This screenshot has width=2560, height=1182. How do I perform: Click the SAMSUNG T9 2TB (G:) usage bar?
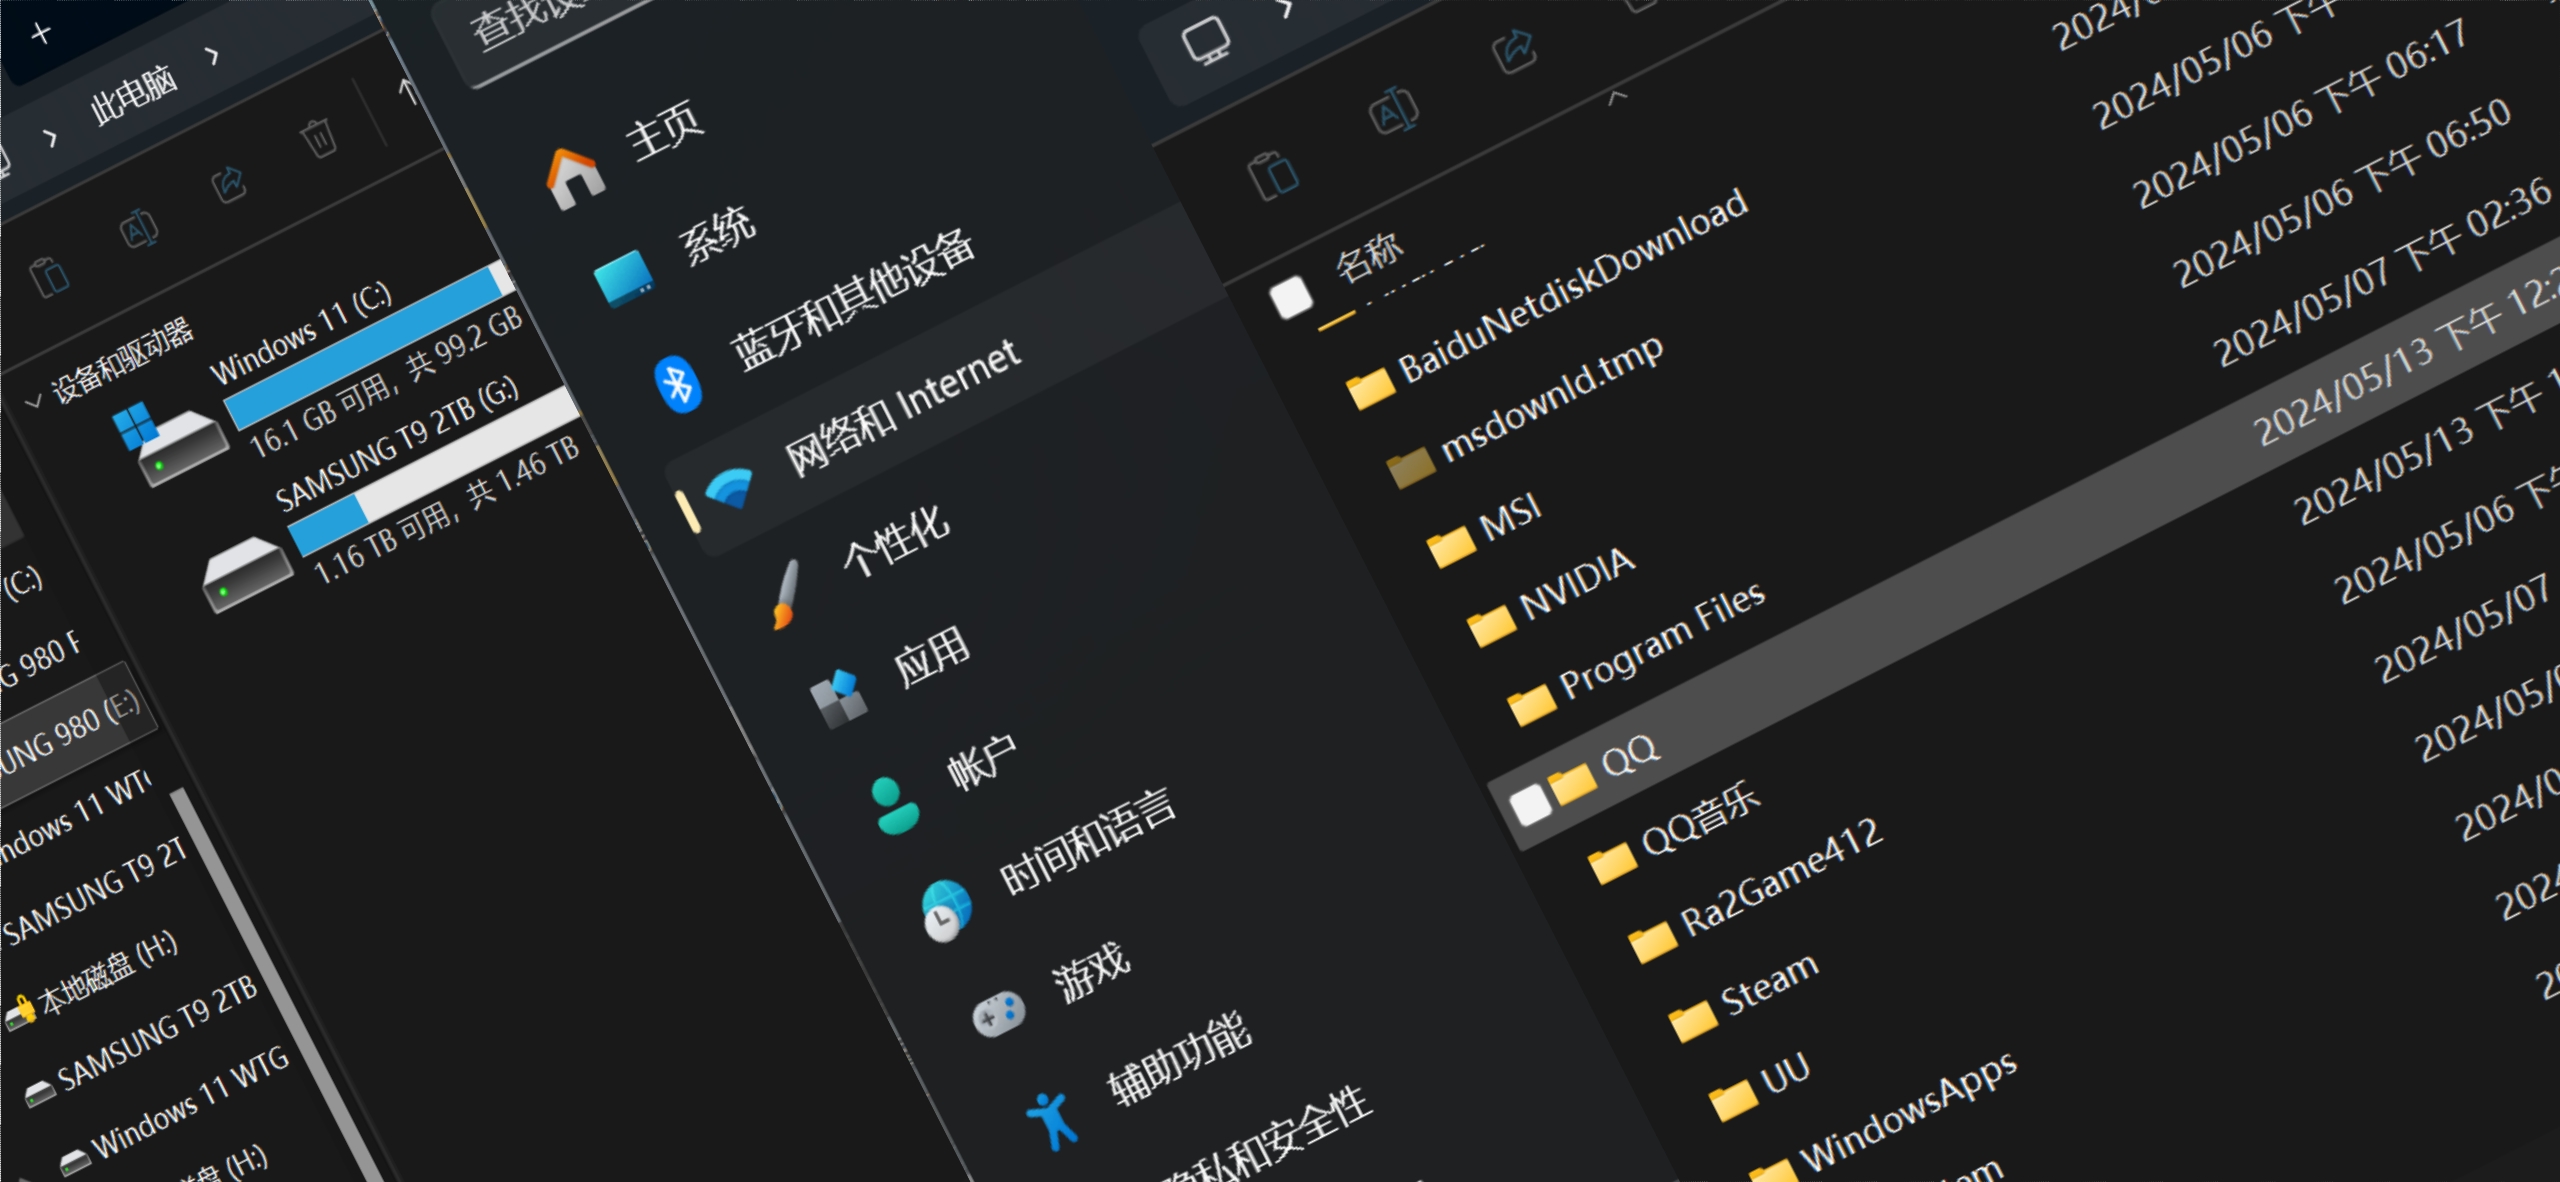[x=434, y=471]
